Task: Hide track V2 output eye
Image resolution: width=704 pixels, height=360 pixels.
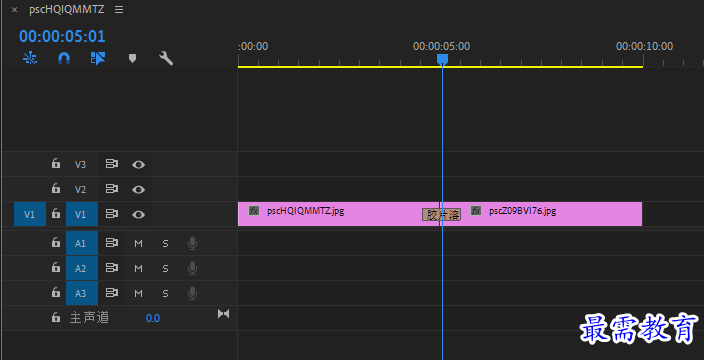Action: [x=138, y=189]
